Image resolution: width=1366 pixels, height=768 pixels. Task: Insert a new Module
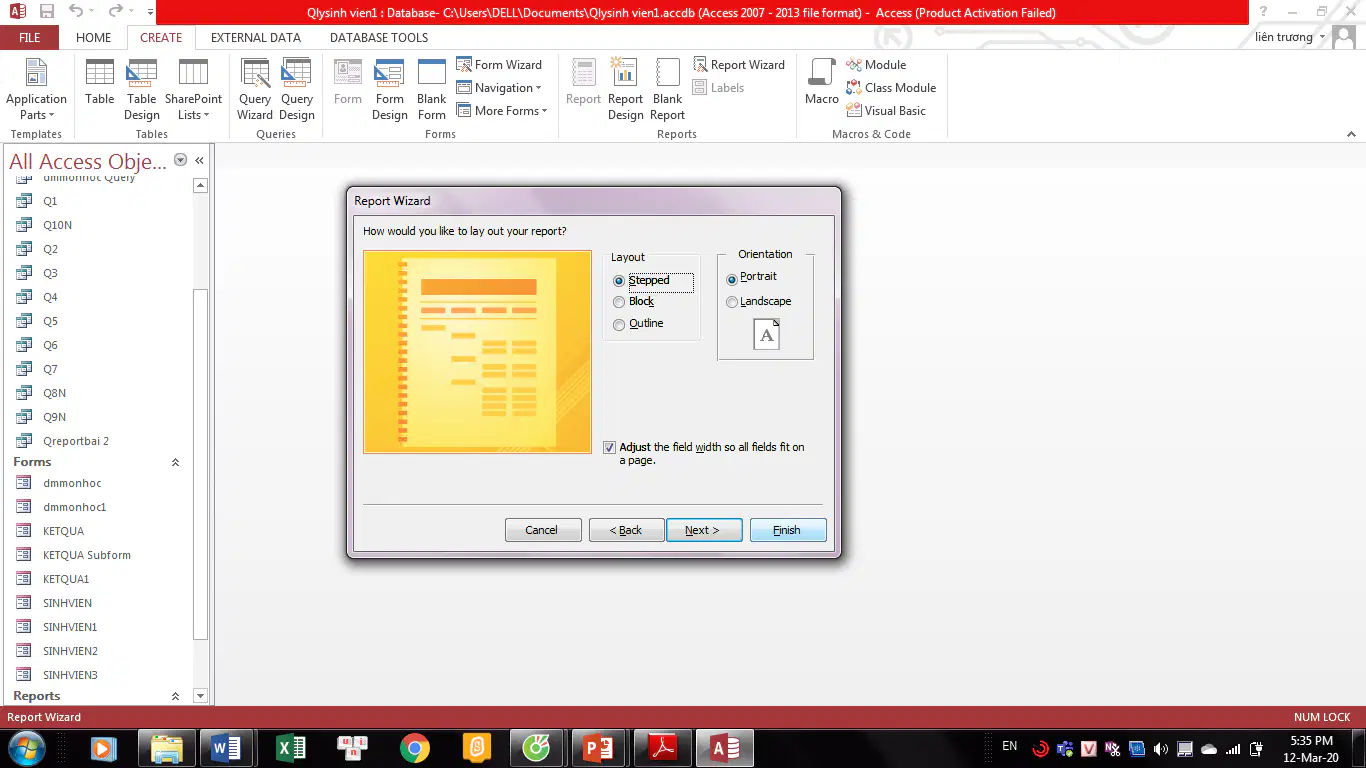[876, 64]
